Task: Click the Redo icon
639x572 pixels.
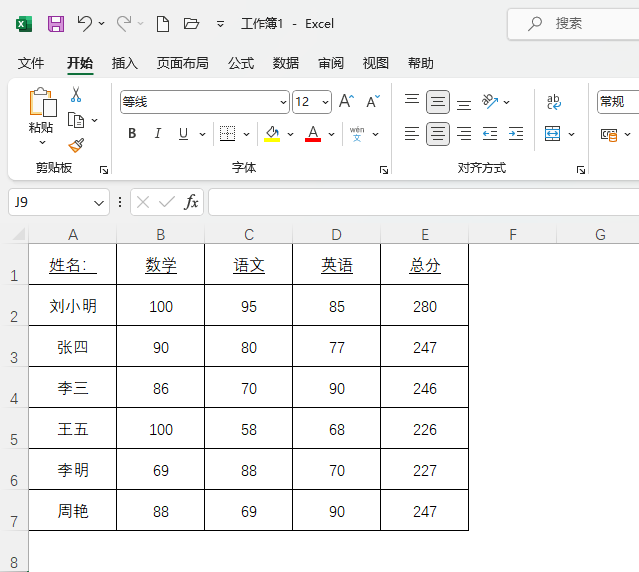Action: click(124, 23)
